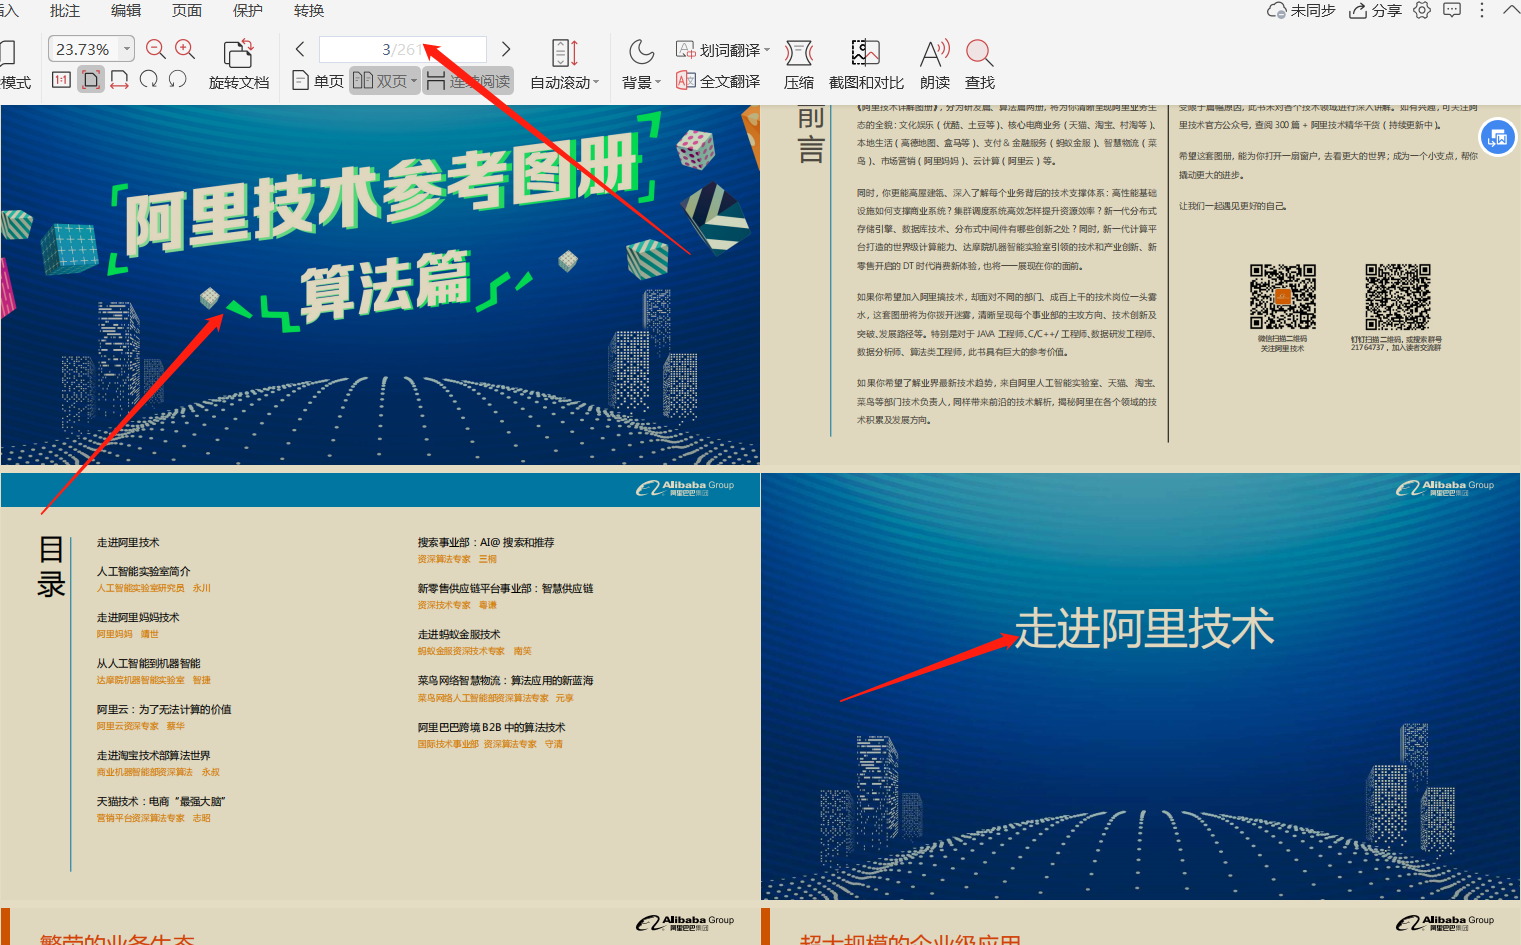Click the read aloud (朗读) icon

pyautogui.click(x=935, y=53)
